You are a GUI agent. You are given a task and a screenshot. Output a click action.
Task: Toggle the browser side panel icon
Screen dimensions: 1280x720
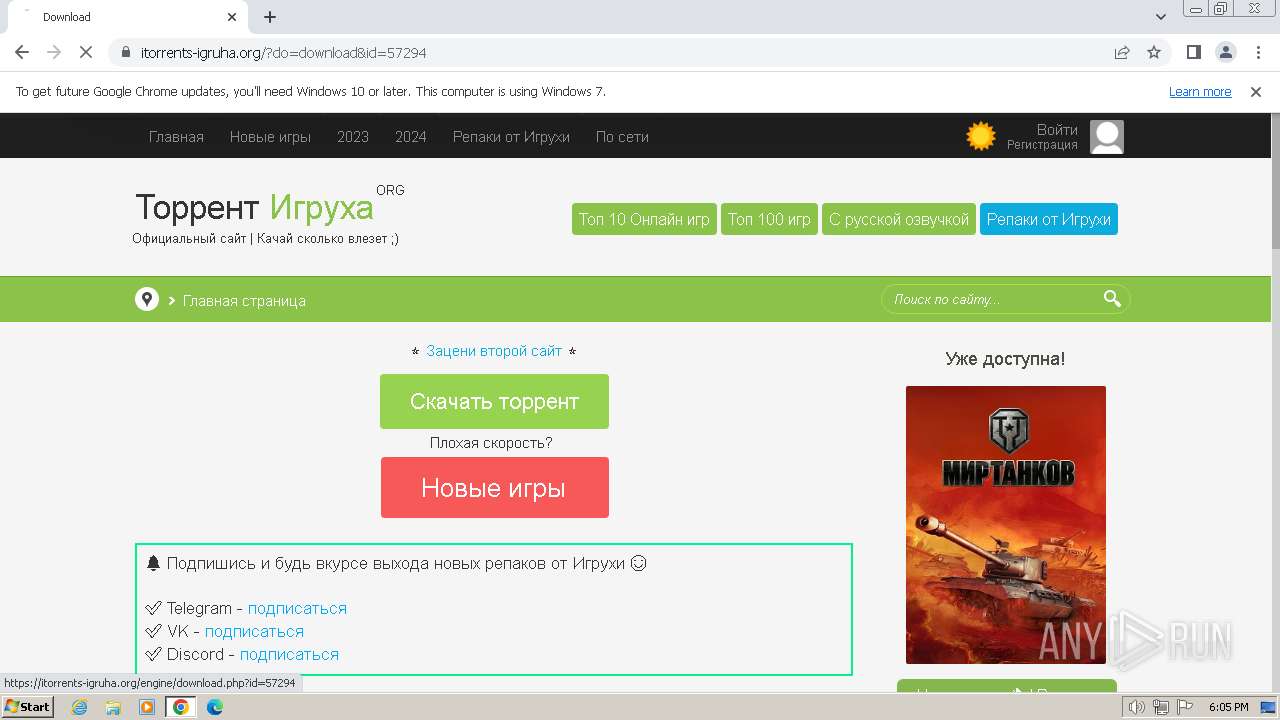pos(1194,52)
